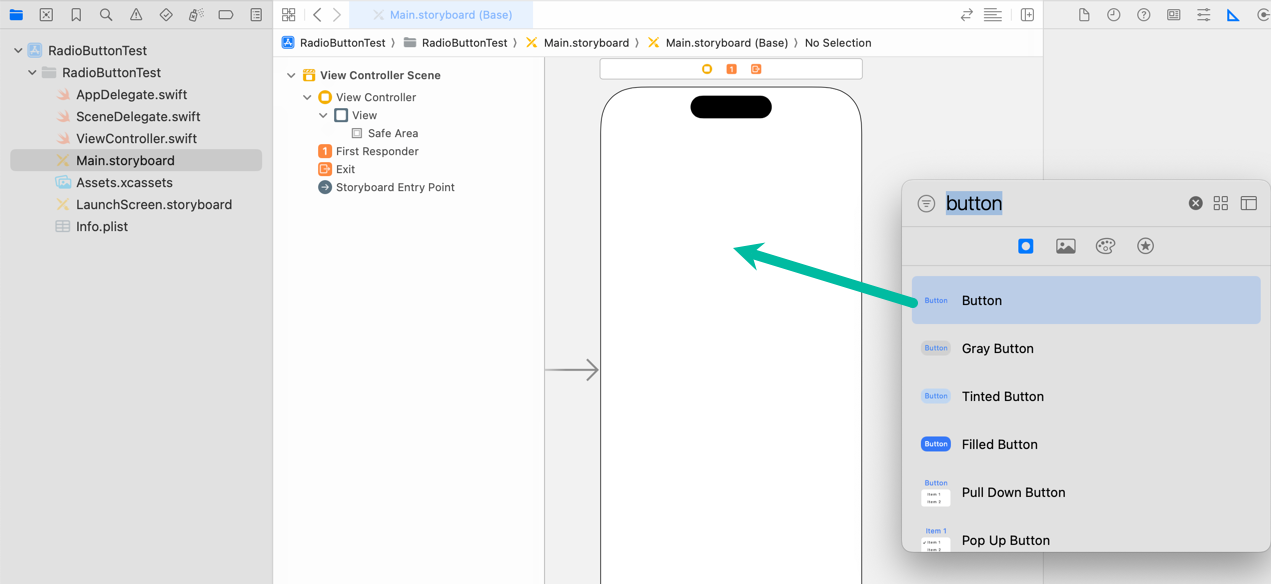Open ViewController.swift in the navigator
This screenshot has width=1271, height=584.
(x=136, y=138)
